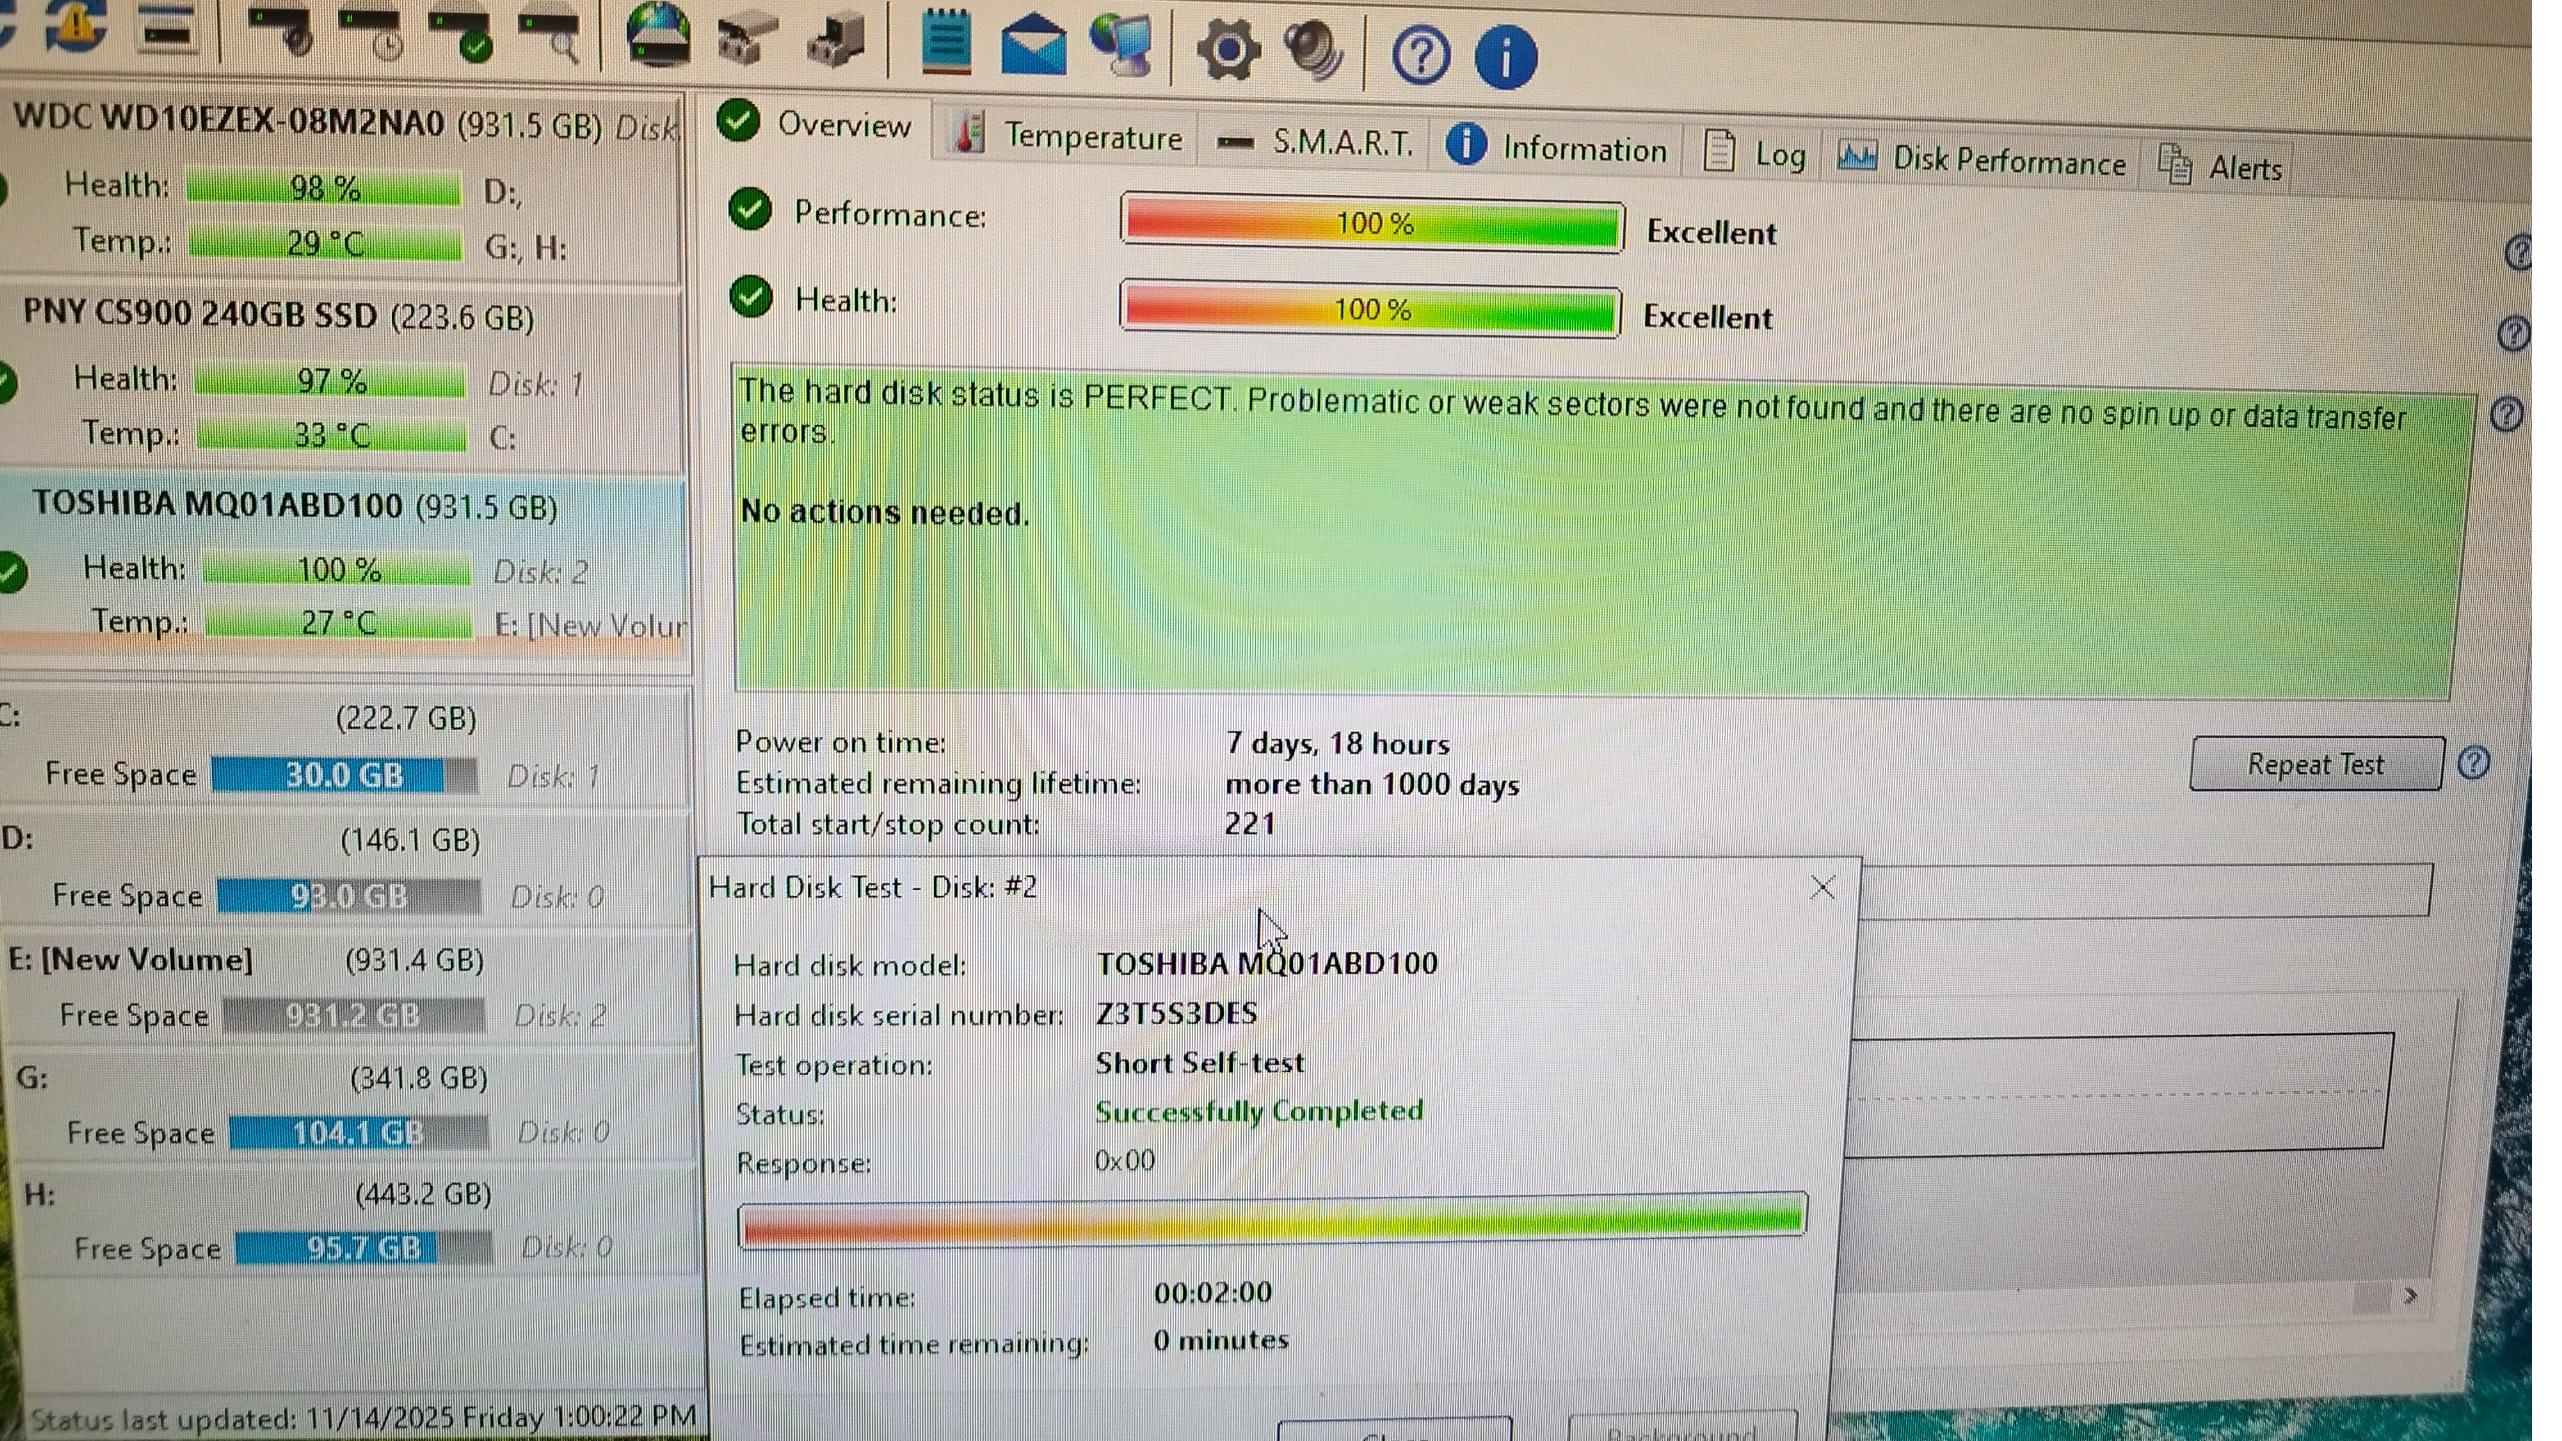This screenshot has width=2562, height=1441.
Task: Open help with the question mark toolbar icon
Action: click(1420, 55)
